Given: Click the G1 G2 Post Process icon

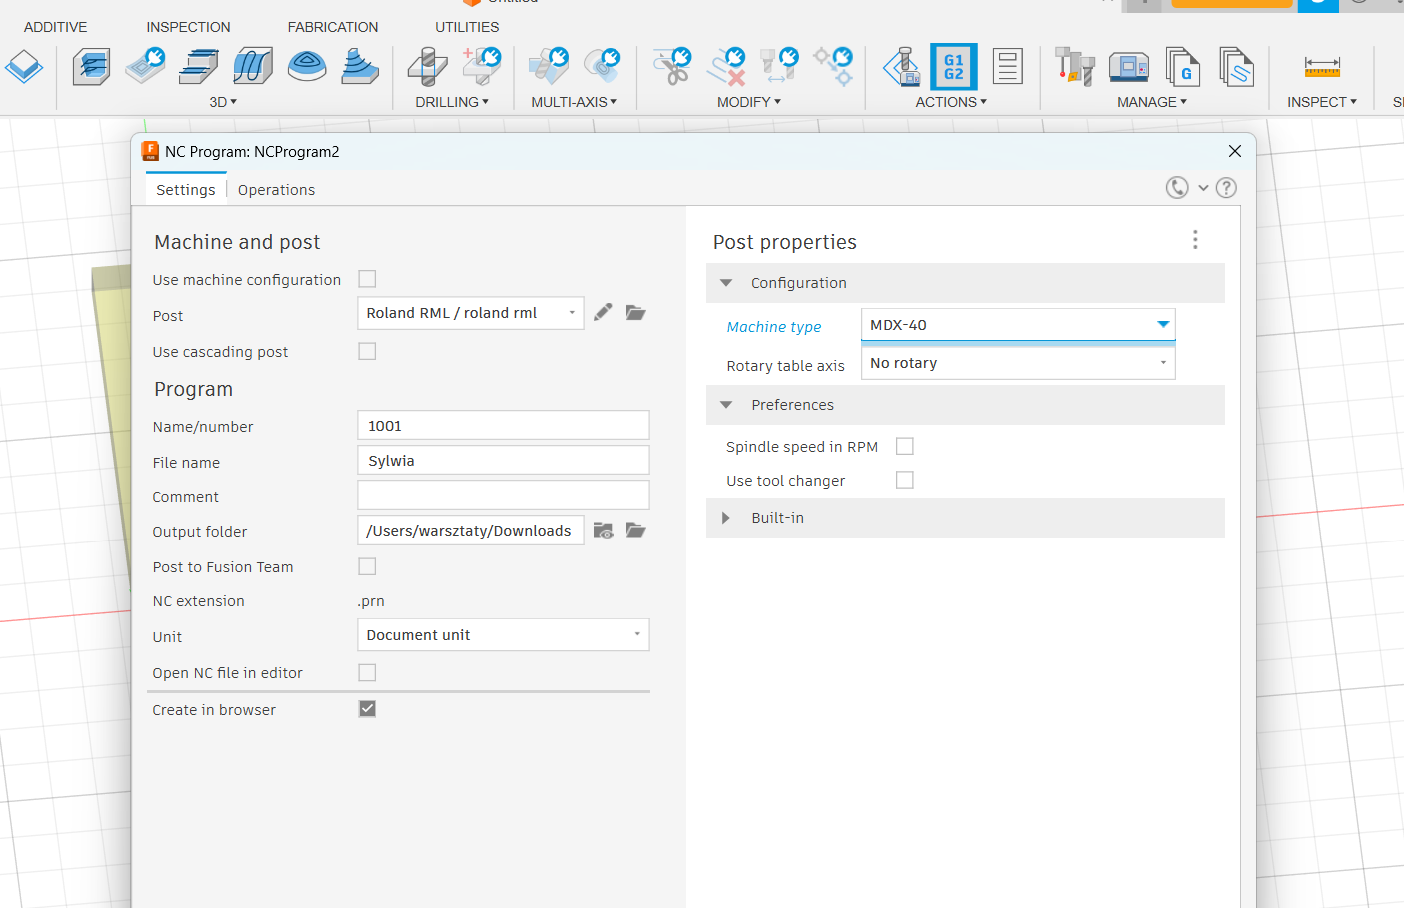Looking at the screenshot, I should tap(954, 67).
